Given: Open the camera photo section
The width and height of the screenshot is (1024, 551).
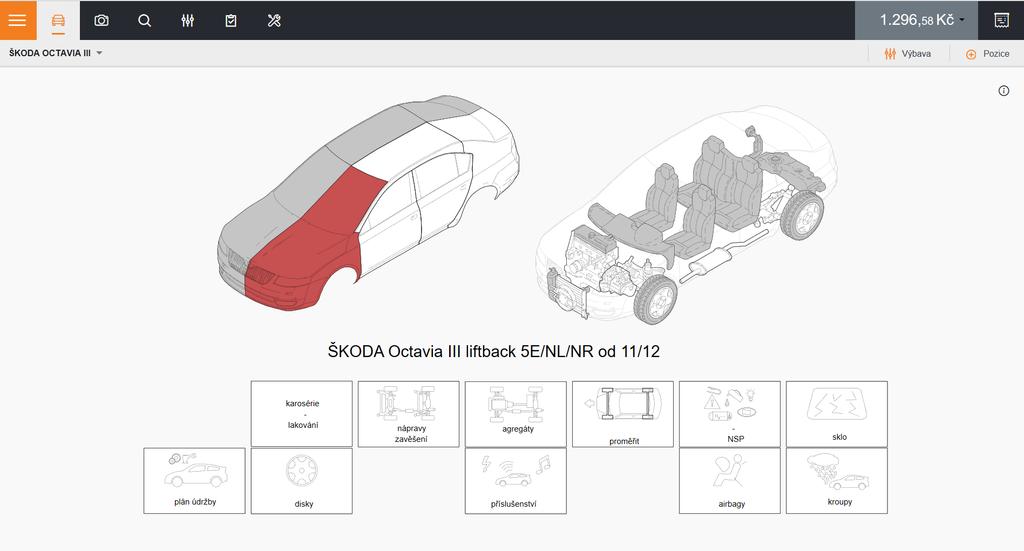Looking at the screenshot, I should [x=101, y=20].
